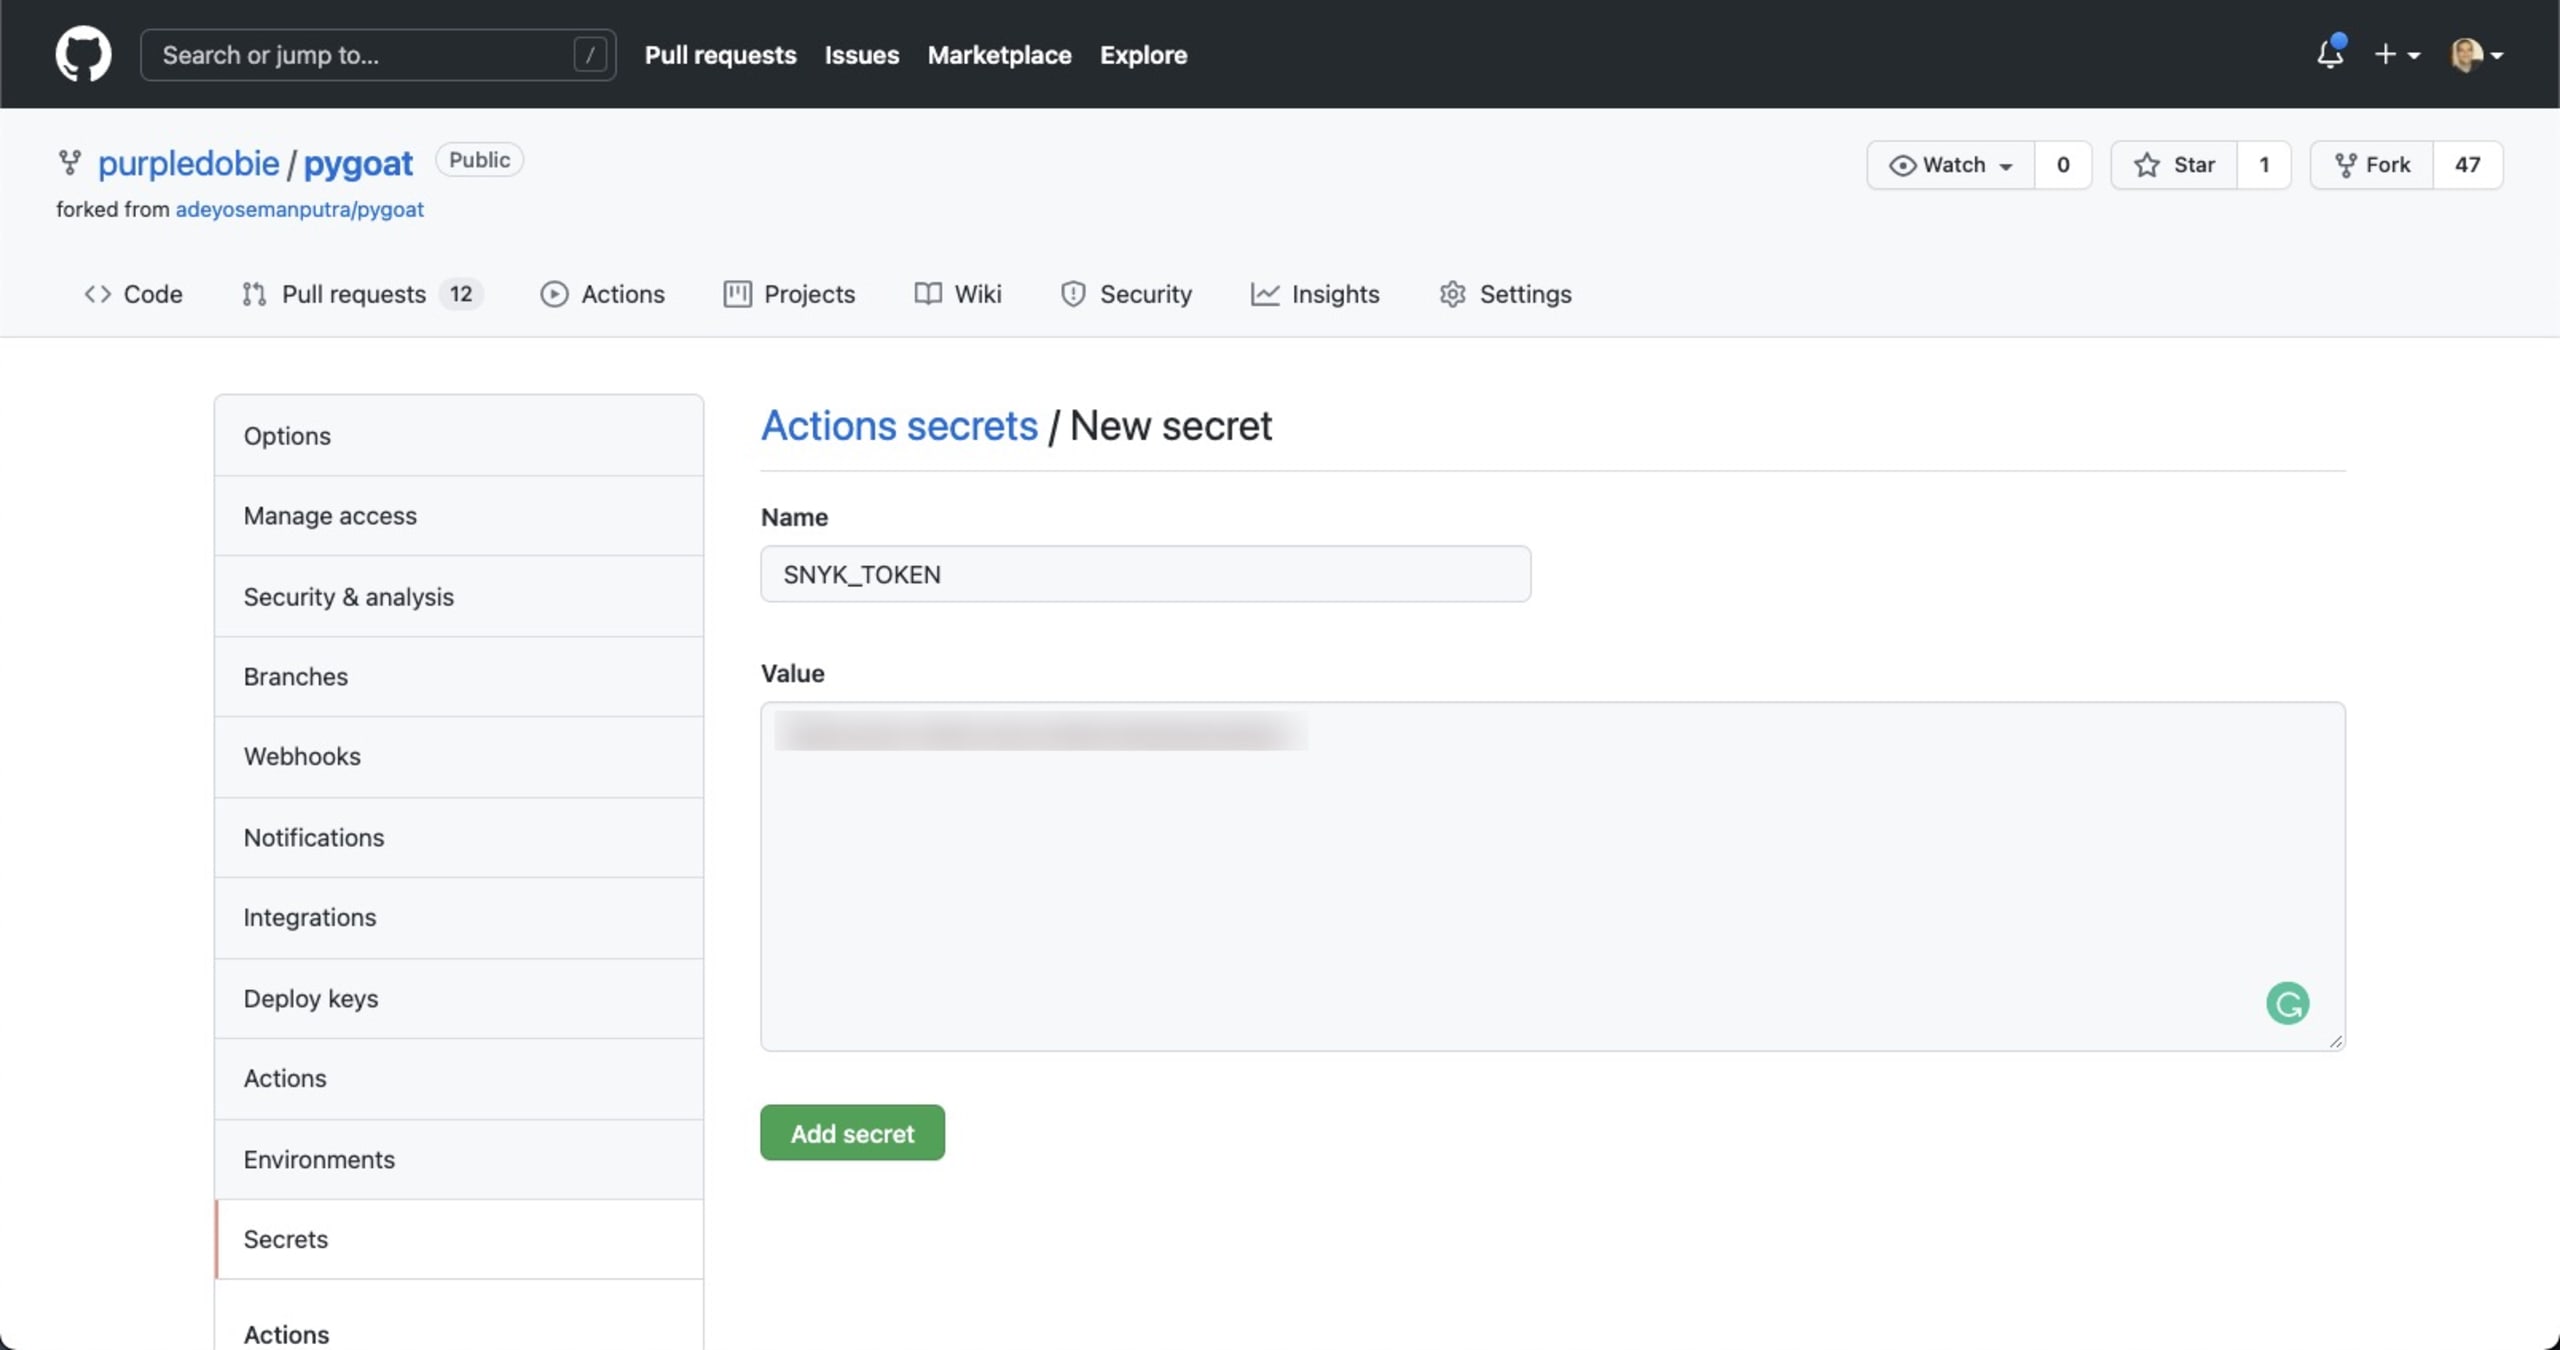Image resolution: width=2560 pixels, height=1350 pixels.
Task: Open Webhooks settings
Action: (459, 757)
